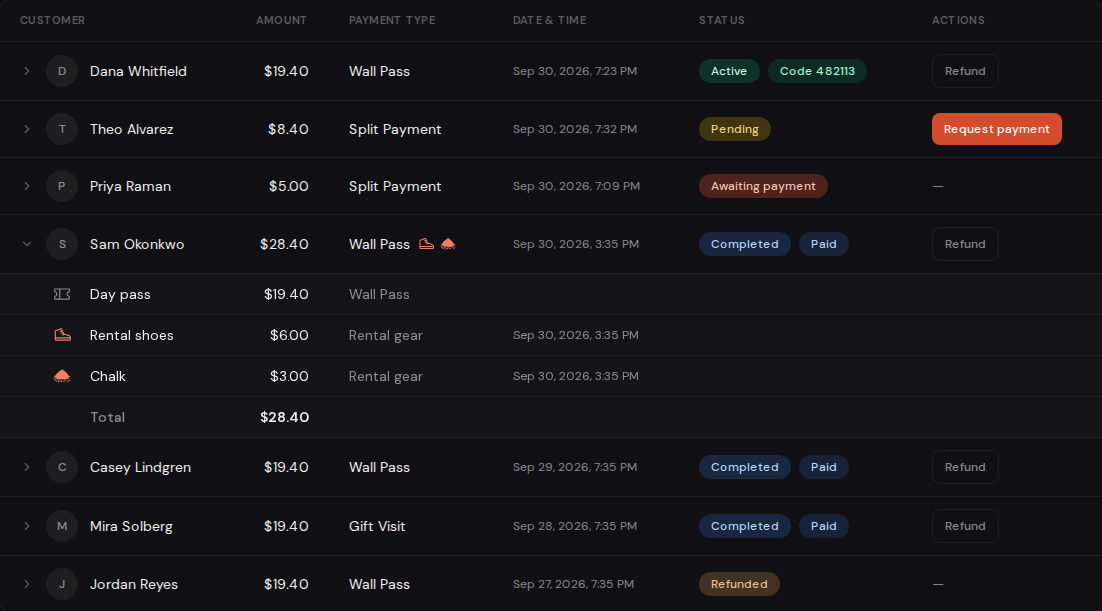The width and height of the screenshot is (1102, 611).
Task: Click shoe icon beside Sam's Wall Pass
Action: tap(427, 244)
